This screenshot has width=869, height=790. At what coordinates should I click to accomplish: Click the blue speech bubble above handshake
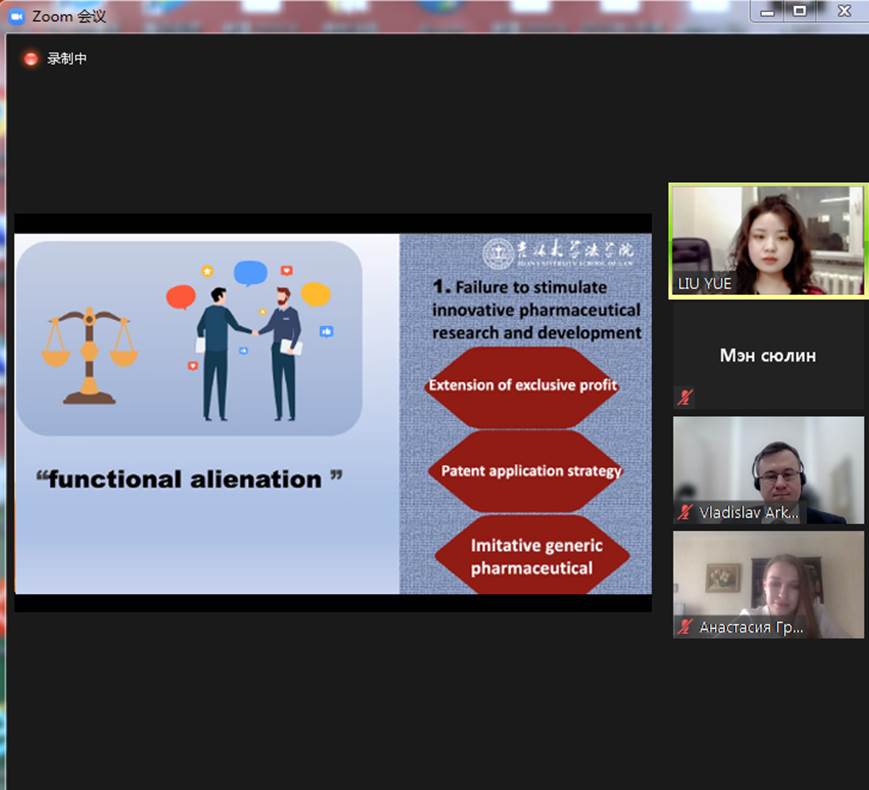pos(250,272)
